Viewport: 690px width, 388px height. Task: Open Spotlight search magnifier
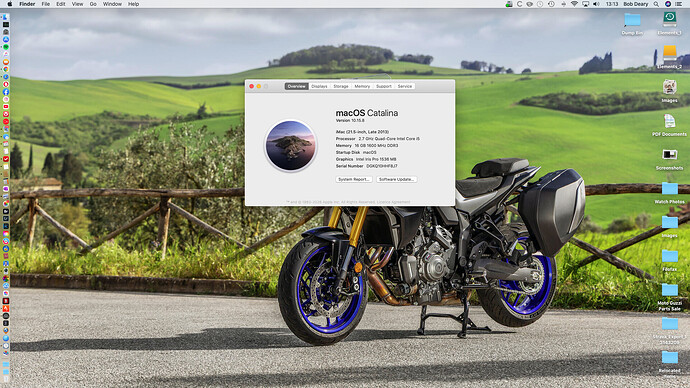pyautogui.click(x=656, y=4)
